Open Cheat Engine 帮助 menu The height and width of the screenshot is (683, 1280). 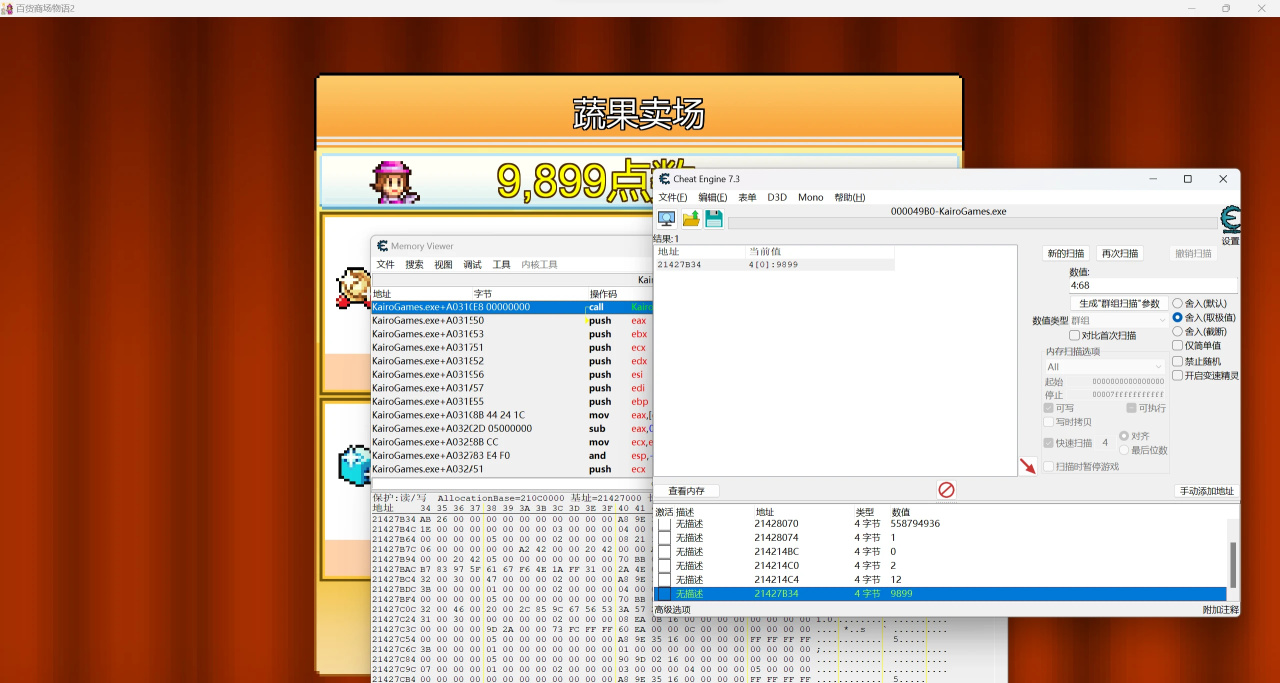tap(850, 197)
